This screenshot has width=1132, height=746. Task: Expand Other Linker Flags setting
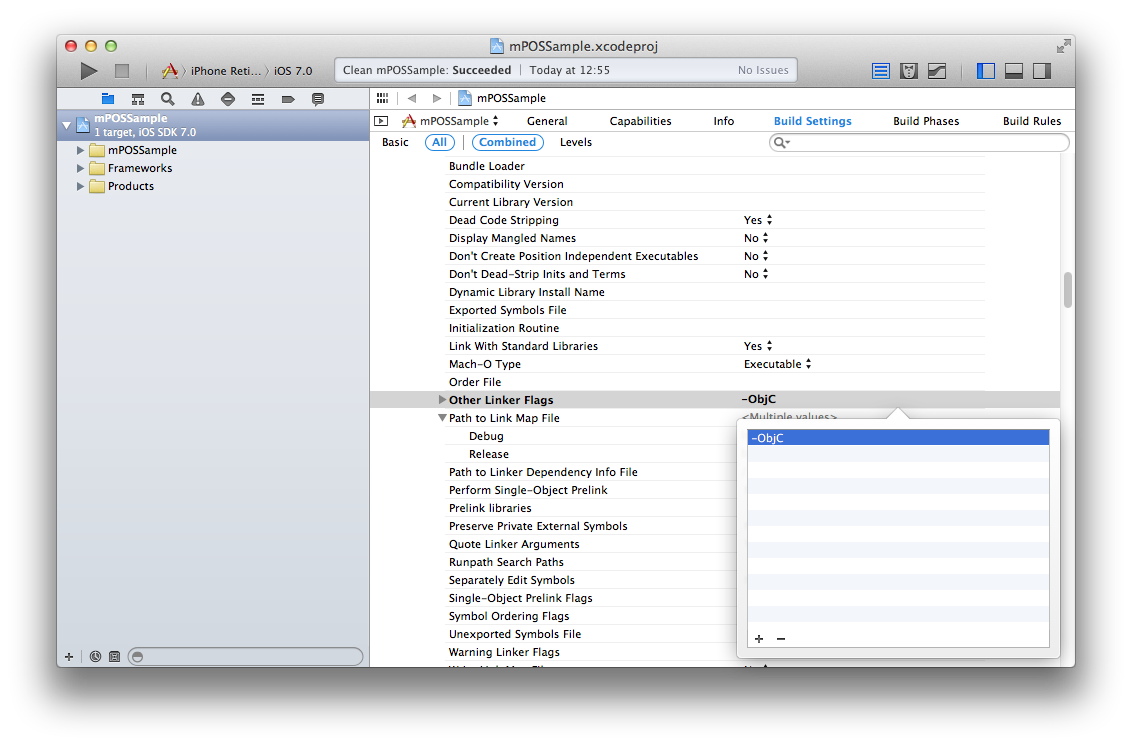[x=442, y=399]
